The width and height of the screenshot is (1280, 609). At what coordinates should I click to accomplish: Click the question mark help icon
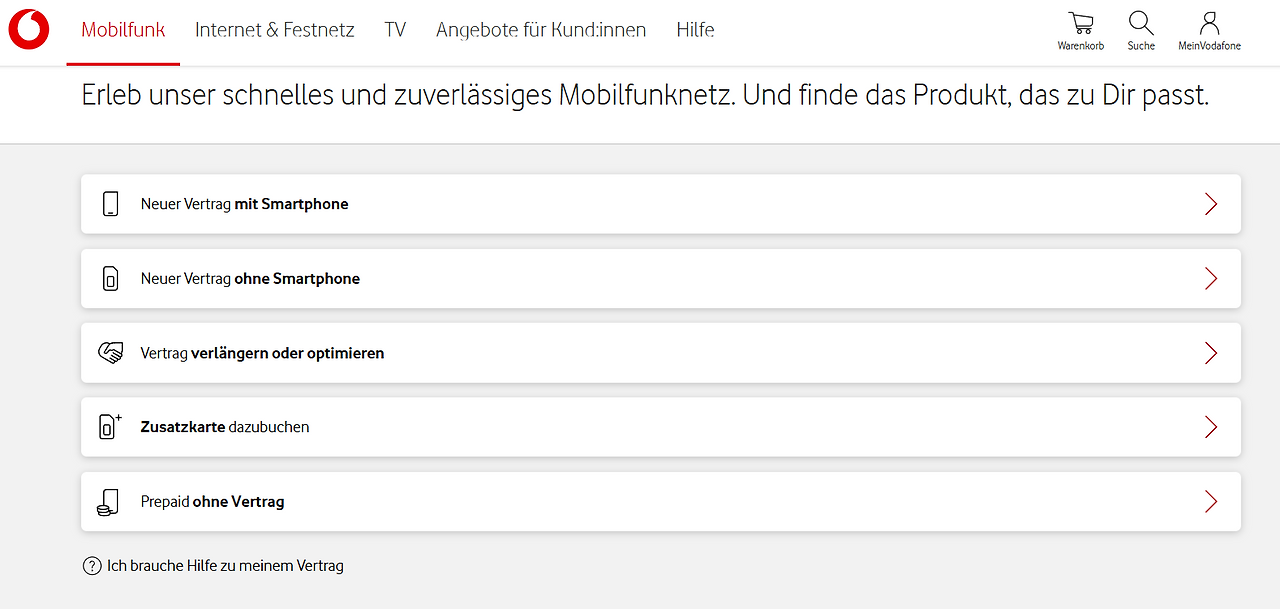click(92, 566)
